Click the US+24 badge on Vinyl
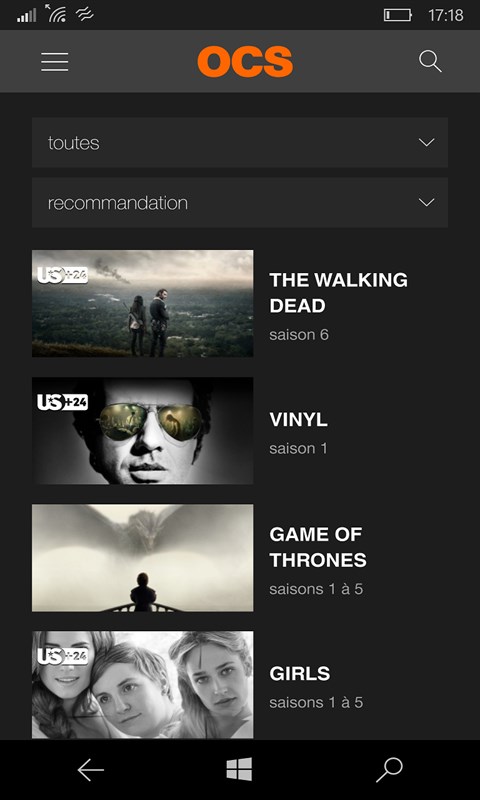The width and height of the screenshot is (480, 800). [62, 402]
